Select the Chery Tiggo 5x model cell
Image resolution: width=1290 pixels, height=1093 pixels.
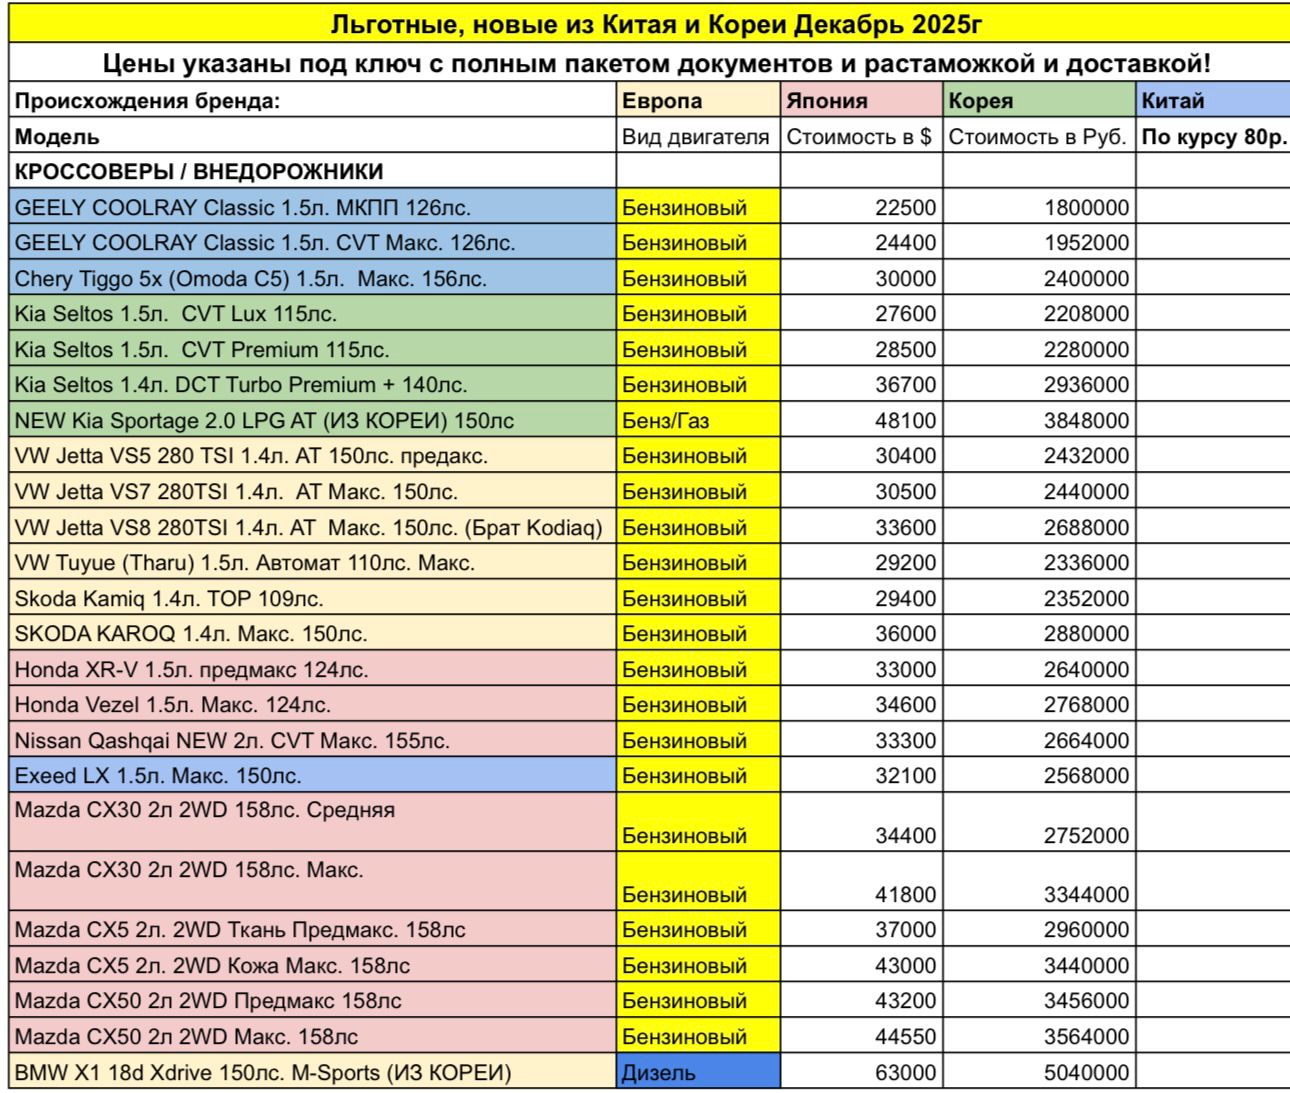[x=312, y=279]
